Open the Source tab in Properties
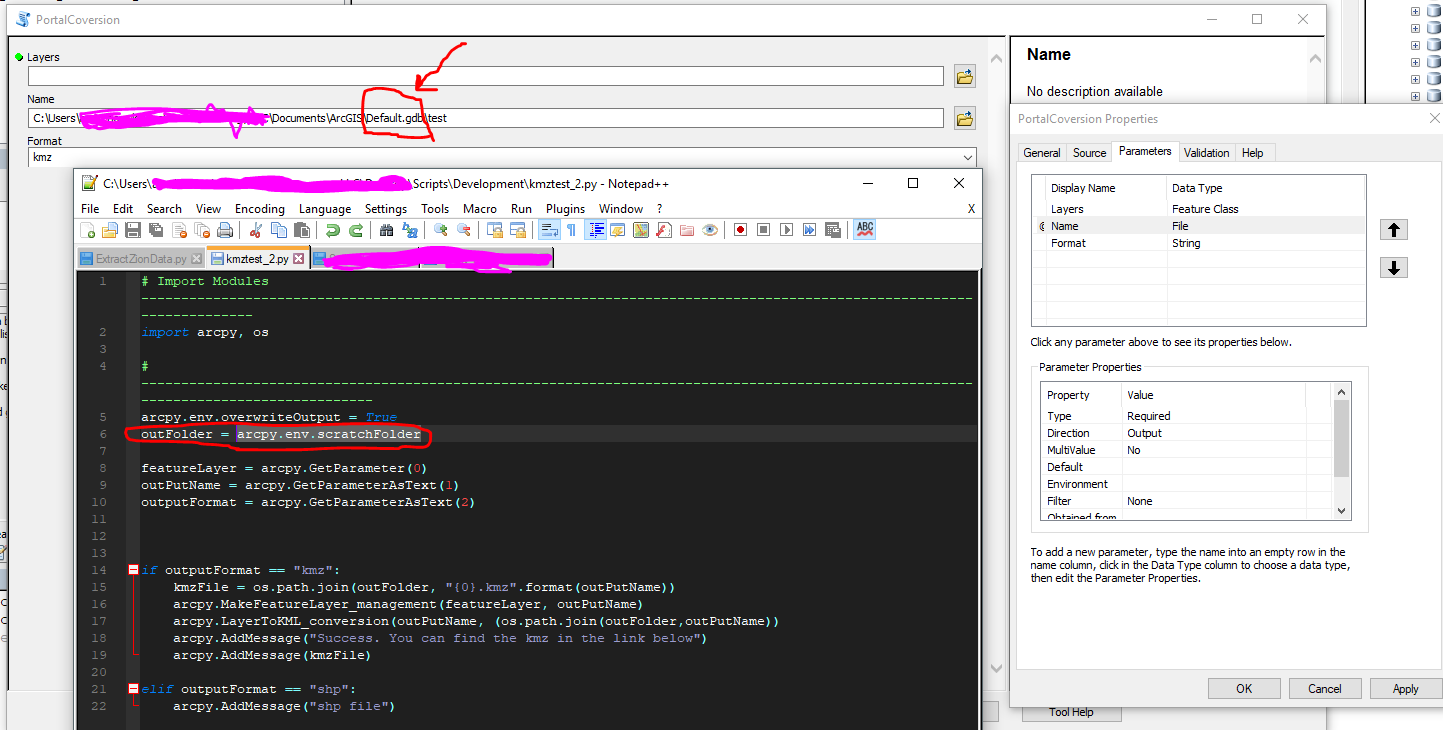1443x730 pixels. coord(1089,153)
